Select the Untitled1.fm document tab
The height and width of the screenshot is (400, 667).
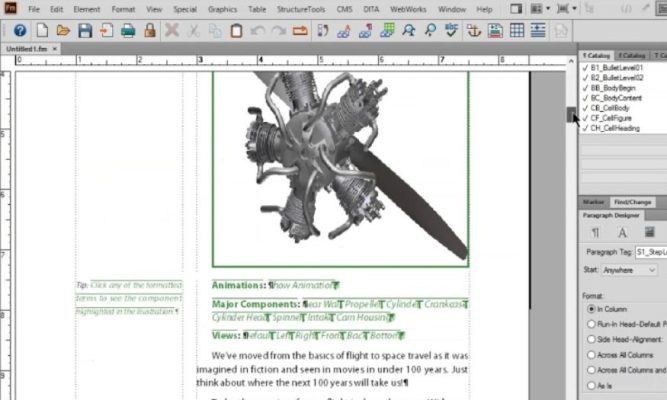point(27,48)
